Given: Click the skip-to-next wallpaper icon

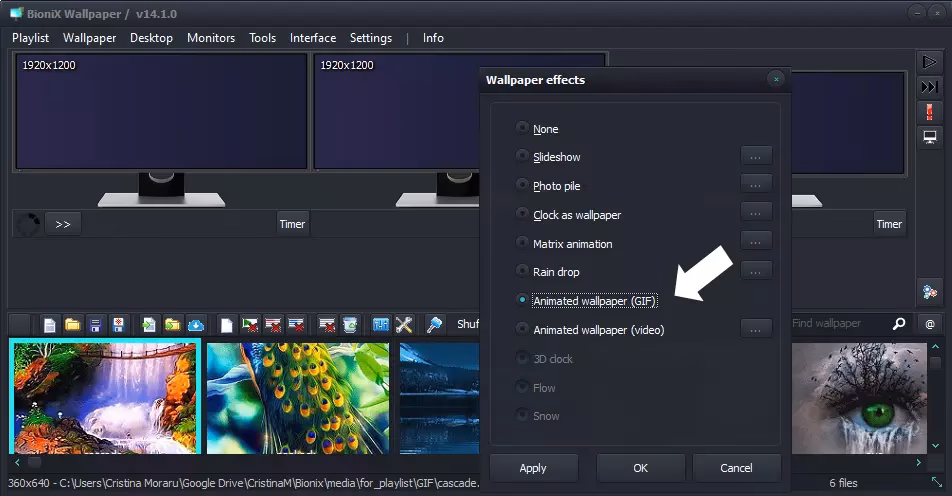Looking at the screenshot, I should 930,87.
